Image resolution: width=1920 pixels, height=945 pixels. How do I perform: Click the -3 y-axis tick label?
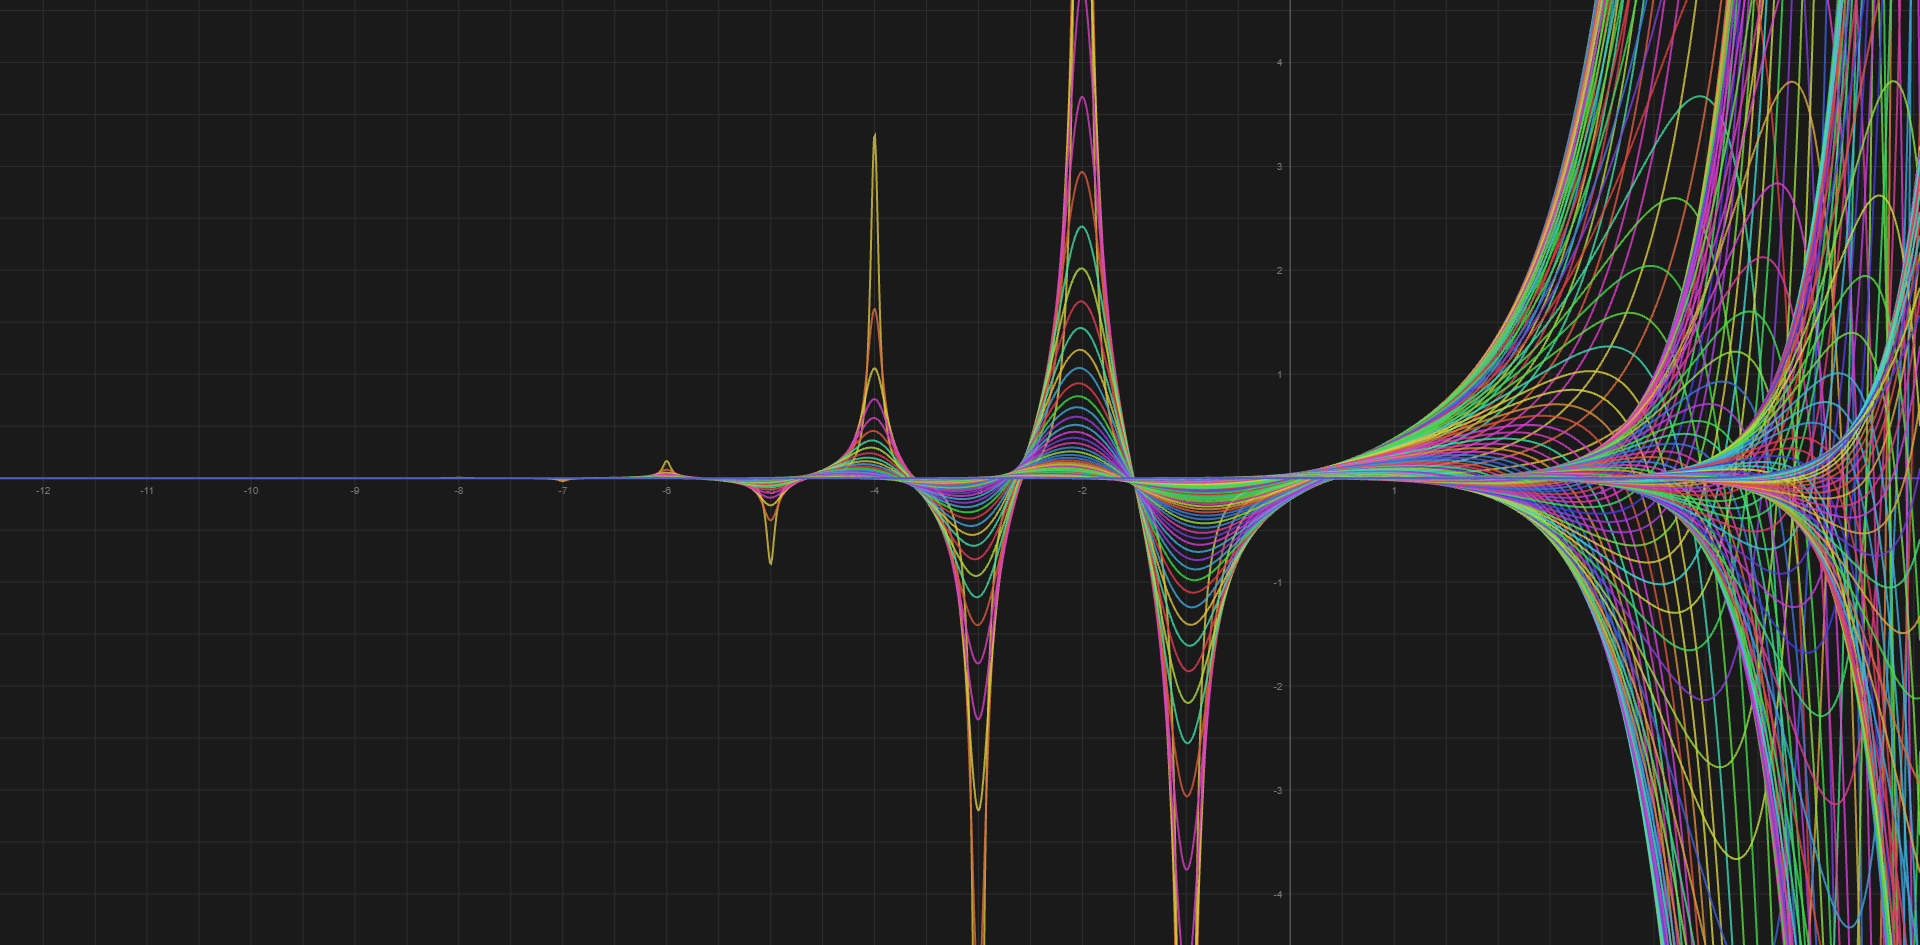click(x=1277, y=791)
